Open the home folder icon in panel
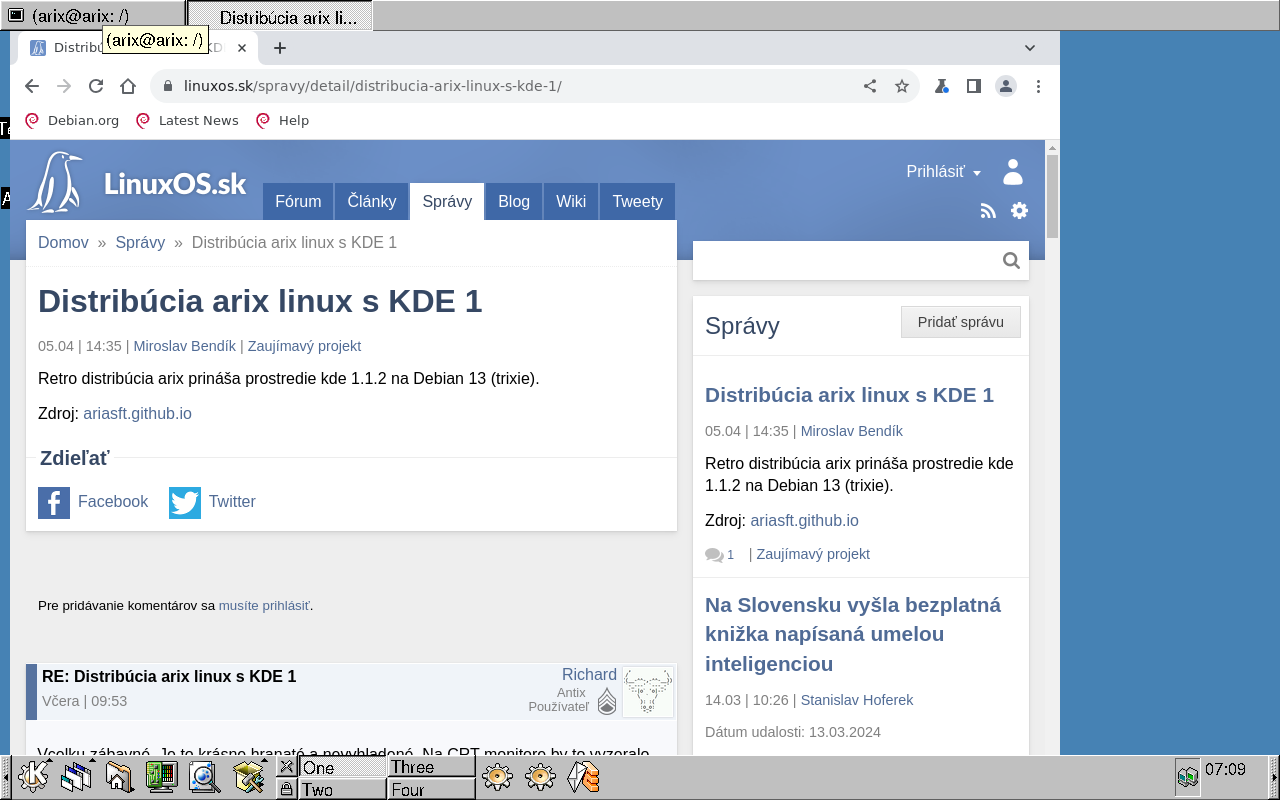This screenshot has width=1280, height=800. (x=119, y=777)
